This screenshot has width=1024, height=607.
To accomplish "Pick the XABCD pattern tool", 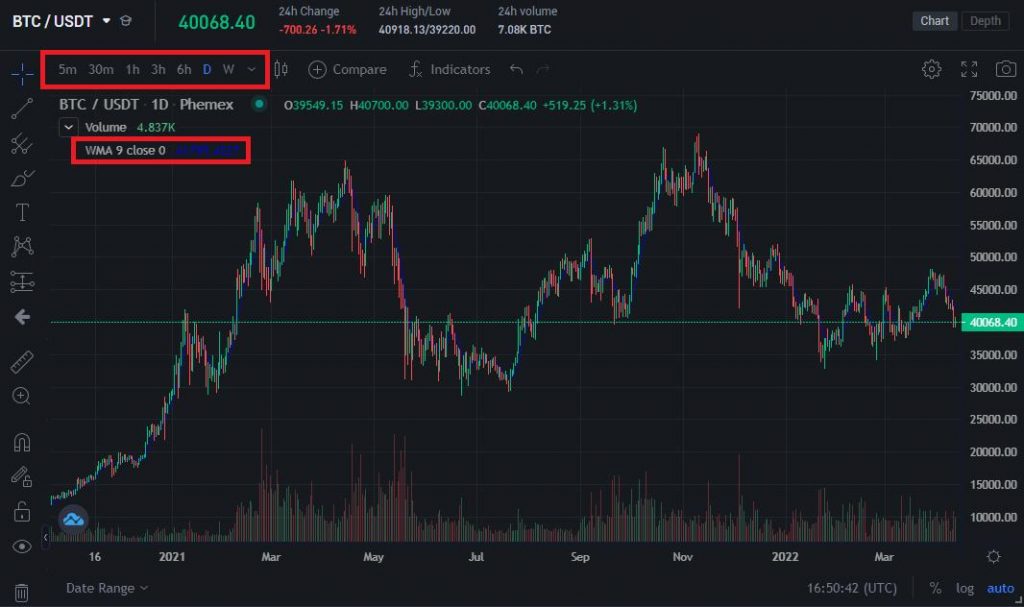I will 22,245.
